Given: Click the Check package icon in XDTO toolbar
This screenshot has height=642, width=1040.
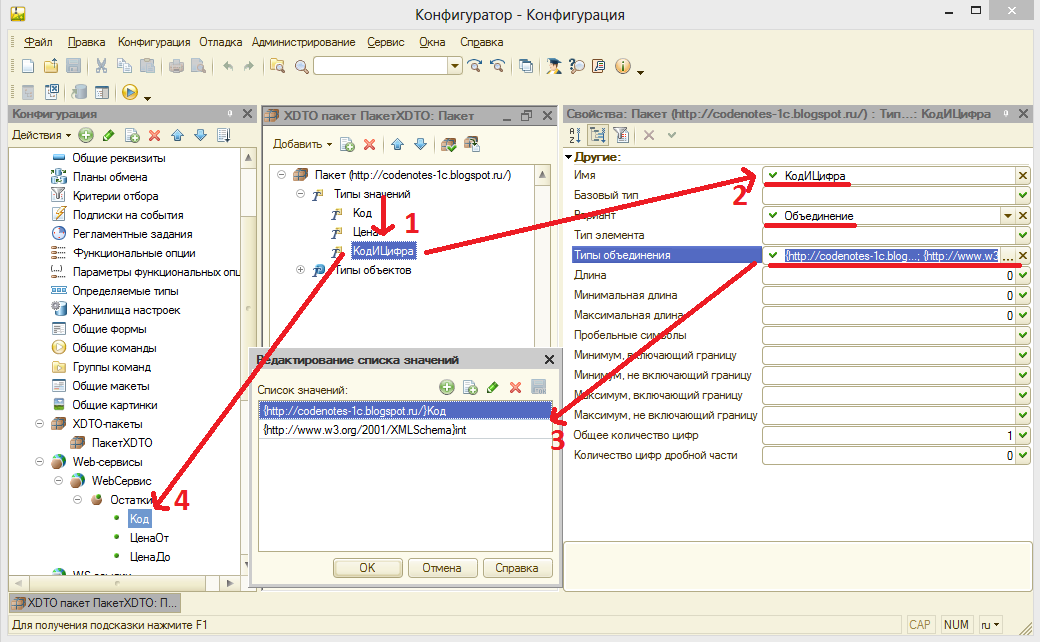Looking at the screenshot, I should click(x=448, y=144).
